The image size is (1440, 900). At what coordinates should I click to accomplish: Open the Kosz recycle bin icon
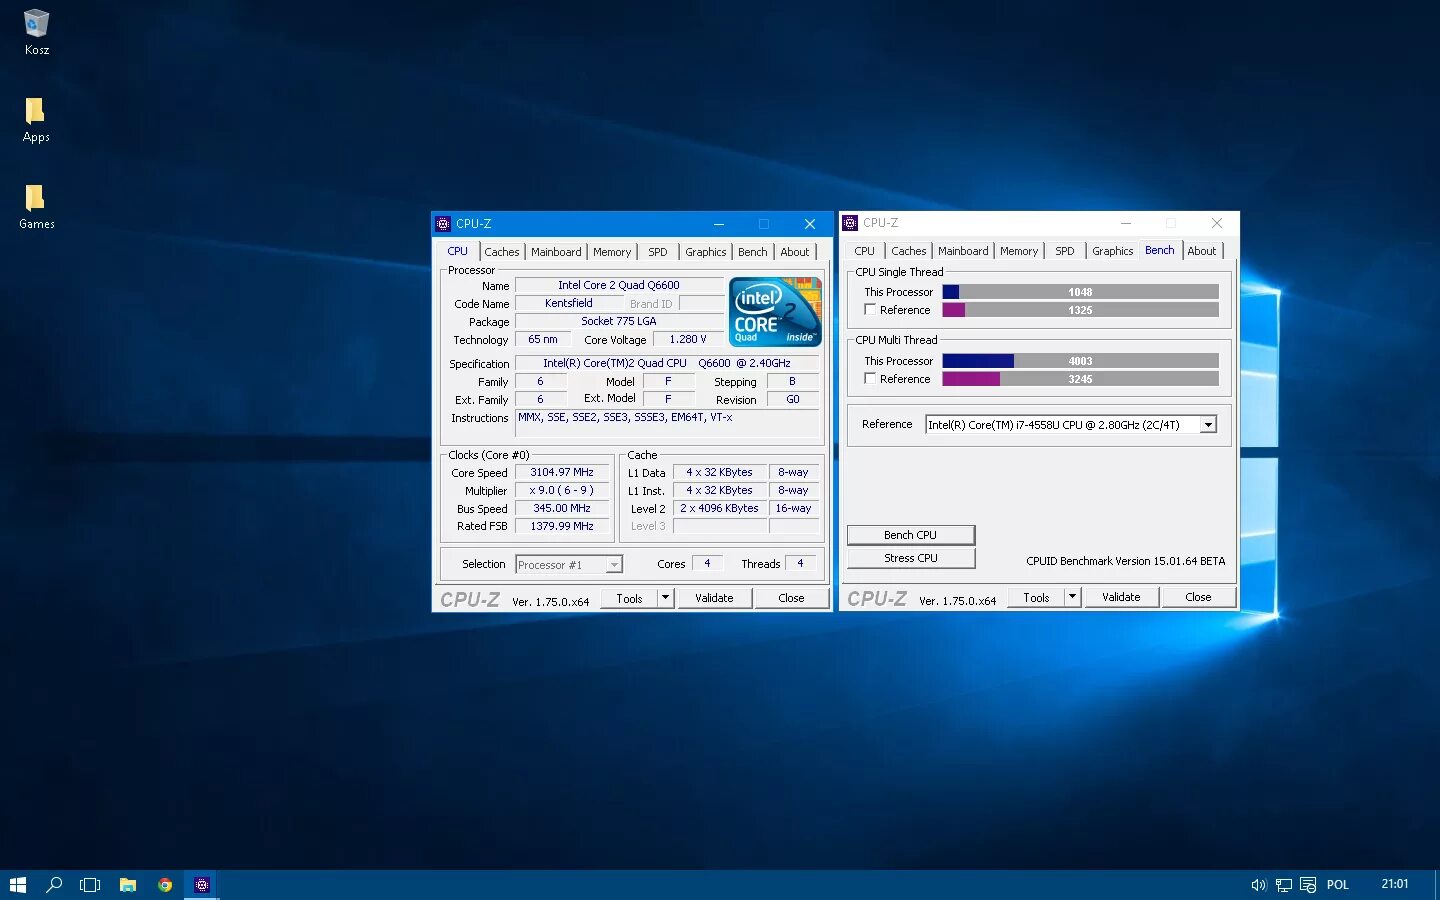(36, 32)
